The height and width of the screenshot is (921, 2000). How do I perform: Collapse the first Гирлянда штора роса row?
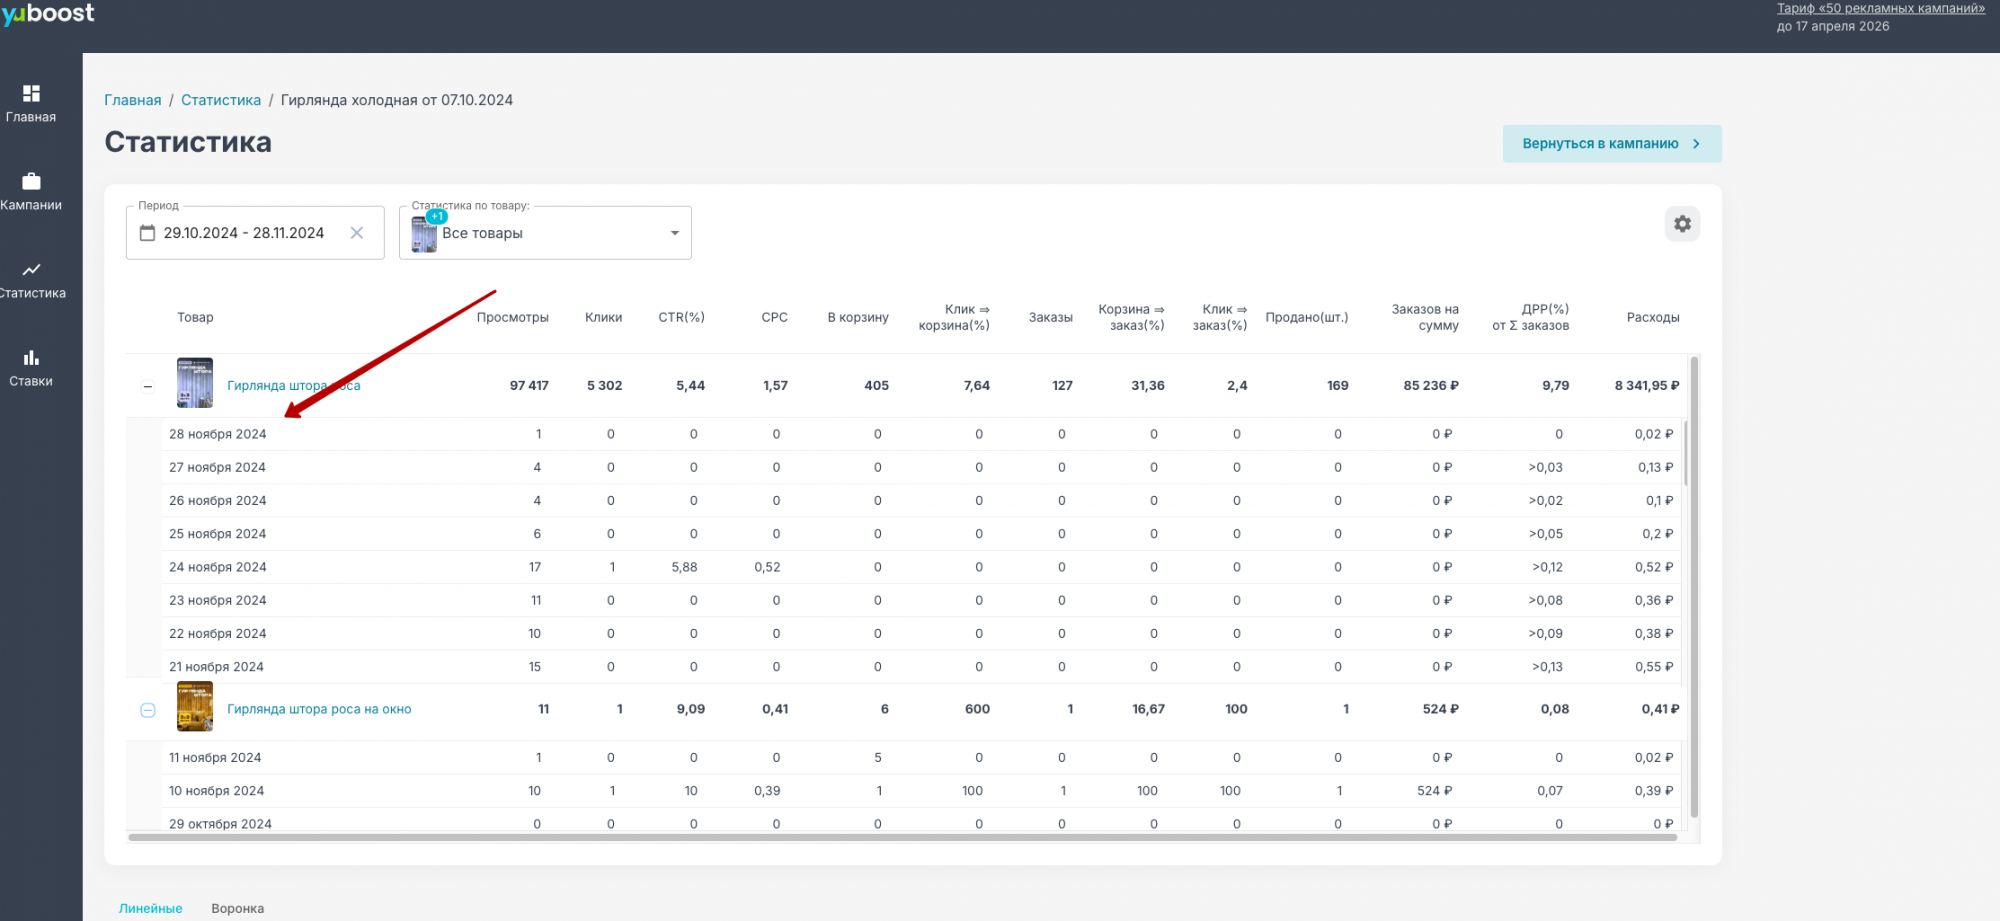148,386
